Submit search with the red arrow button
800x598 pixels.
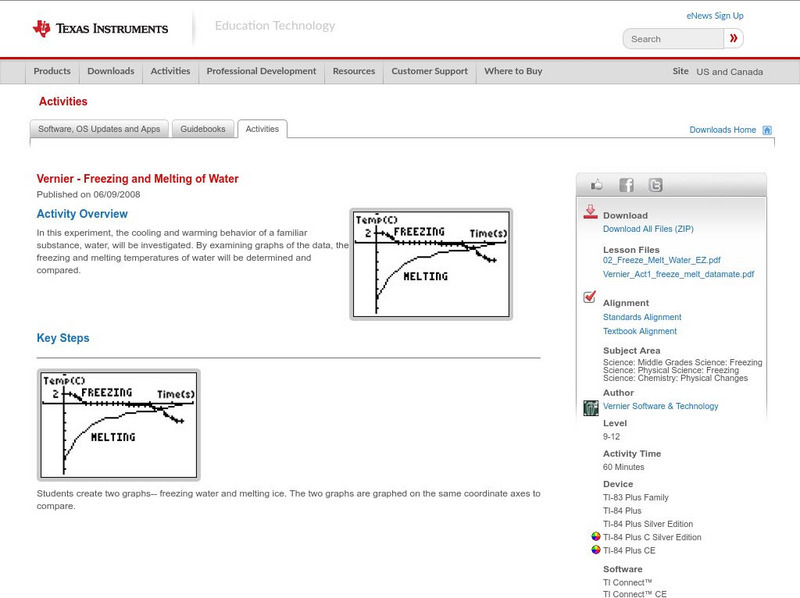[734, 39]
